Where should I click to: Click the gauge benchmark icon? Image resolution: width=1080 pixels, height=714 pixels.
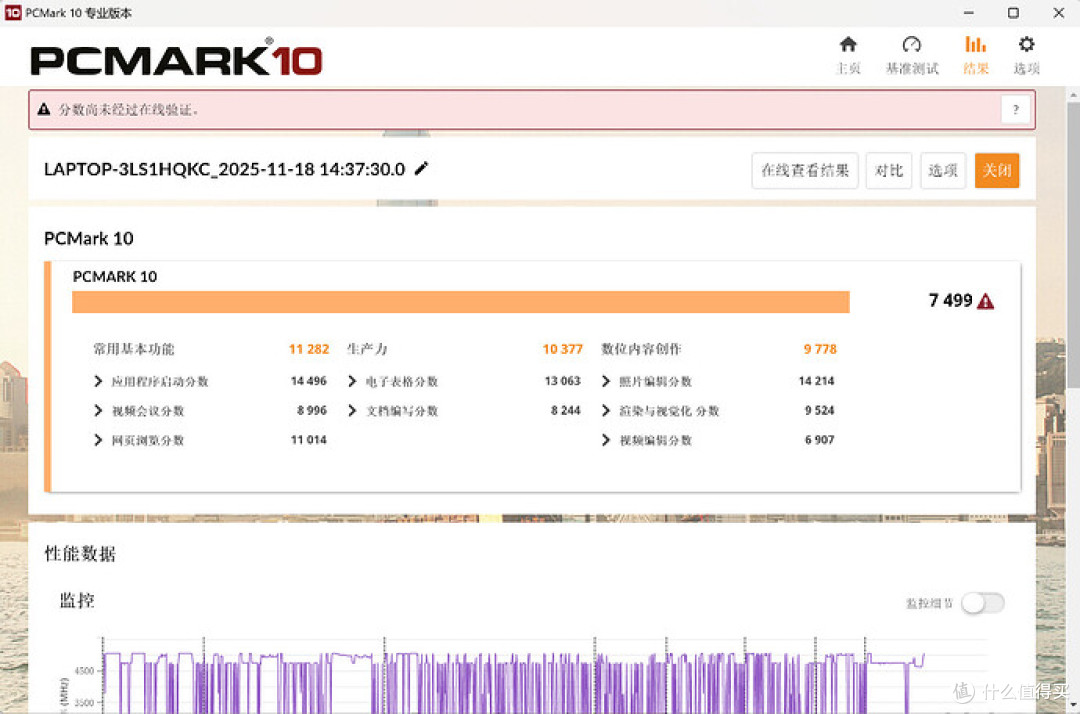(x=911, y=45)
